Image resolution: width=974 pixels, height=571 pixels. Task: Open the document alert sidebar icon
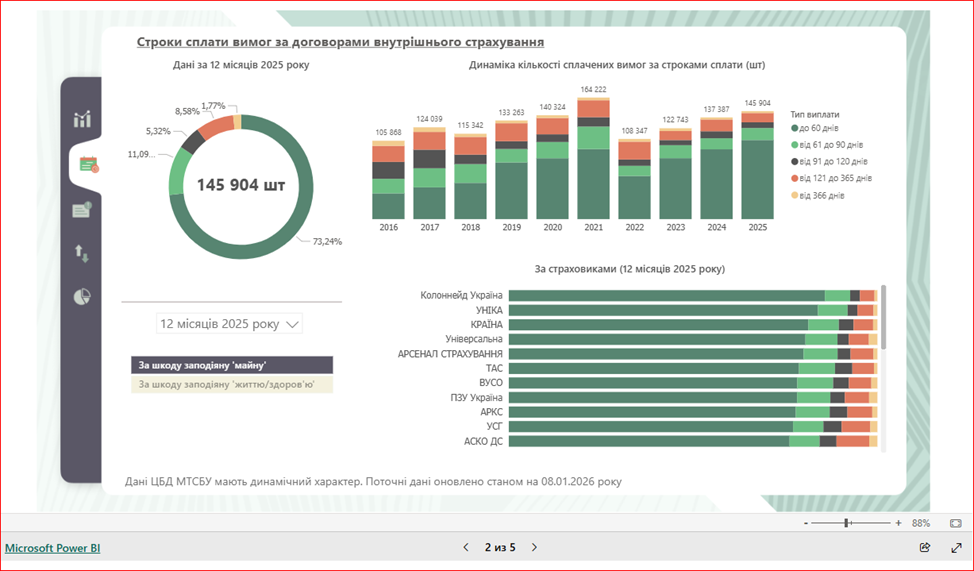click(82, 209)
